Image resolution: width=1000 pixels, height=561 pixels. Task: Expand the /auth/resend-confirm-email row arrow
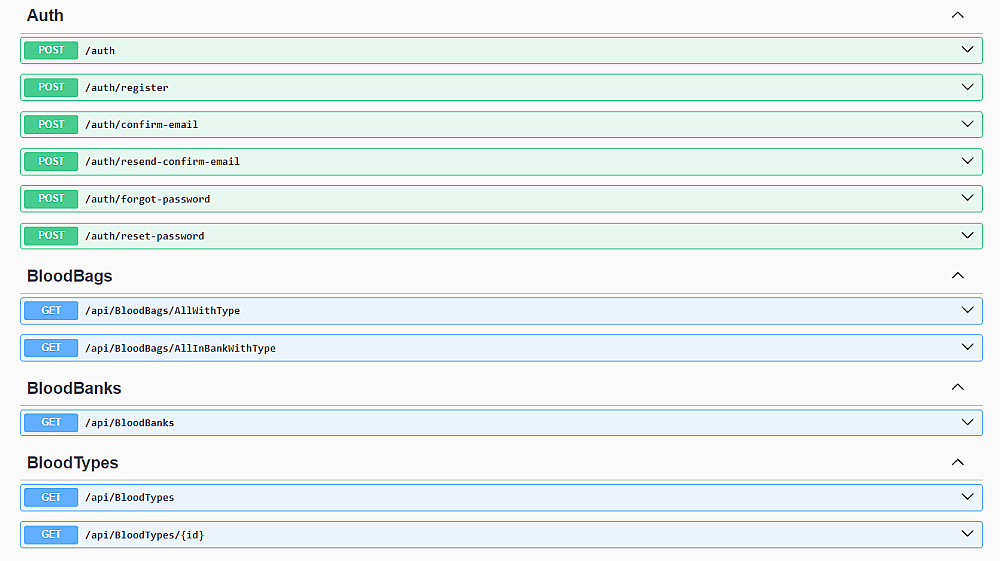coord(967,161)
